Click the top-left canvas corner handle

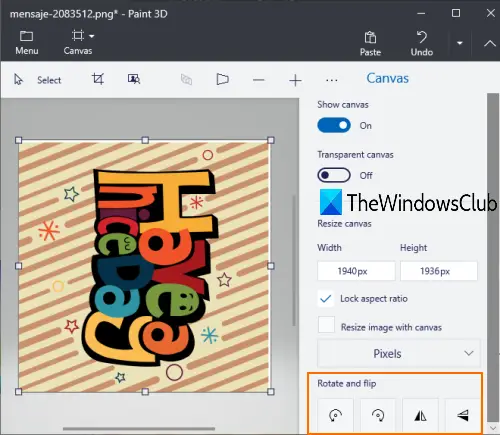point(19,140)
